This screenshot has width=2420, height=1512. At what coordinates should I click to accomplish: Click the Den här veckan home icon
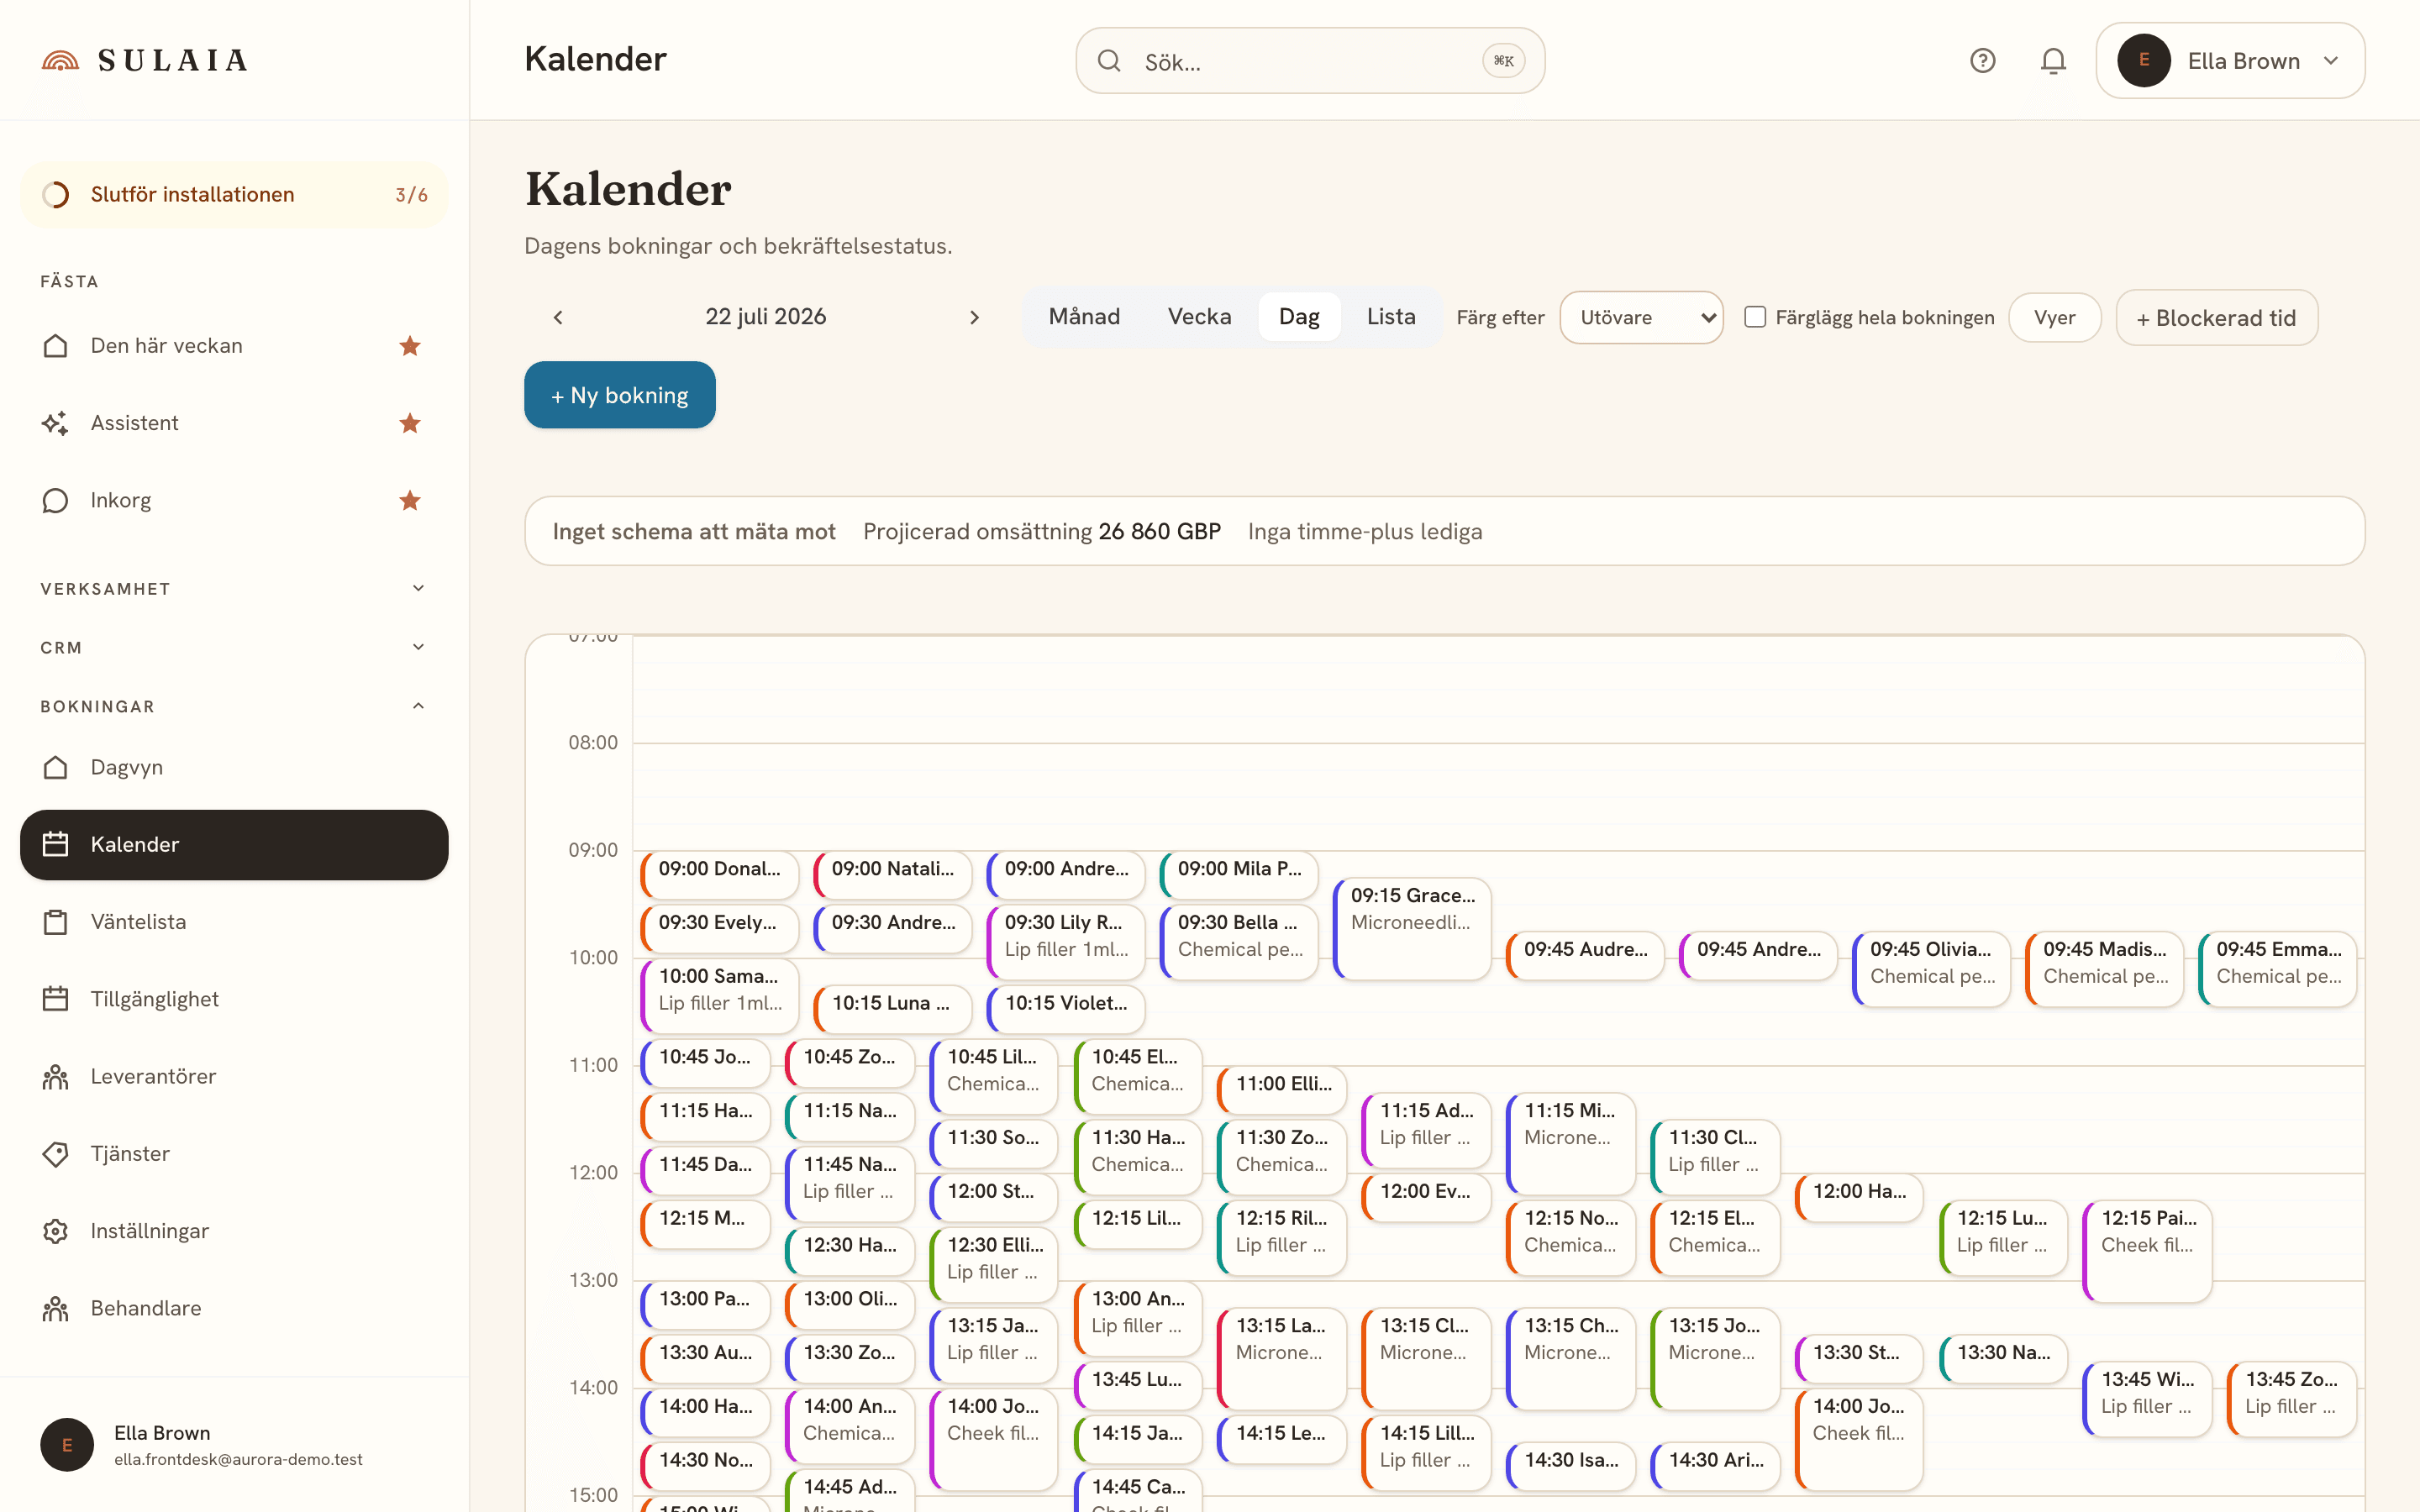[x=55, y=346]
